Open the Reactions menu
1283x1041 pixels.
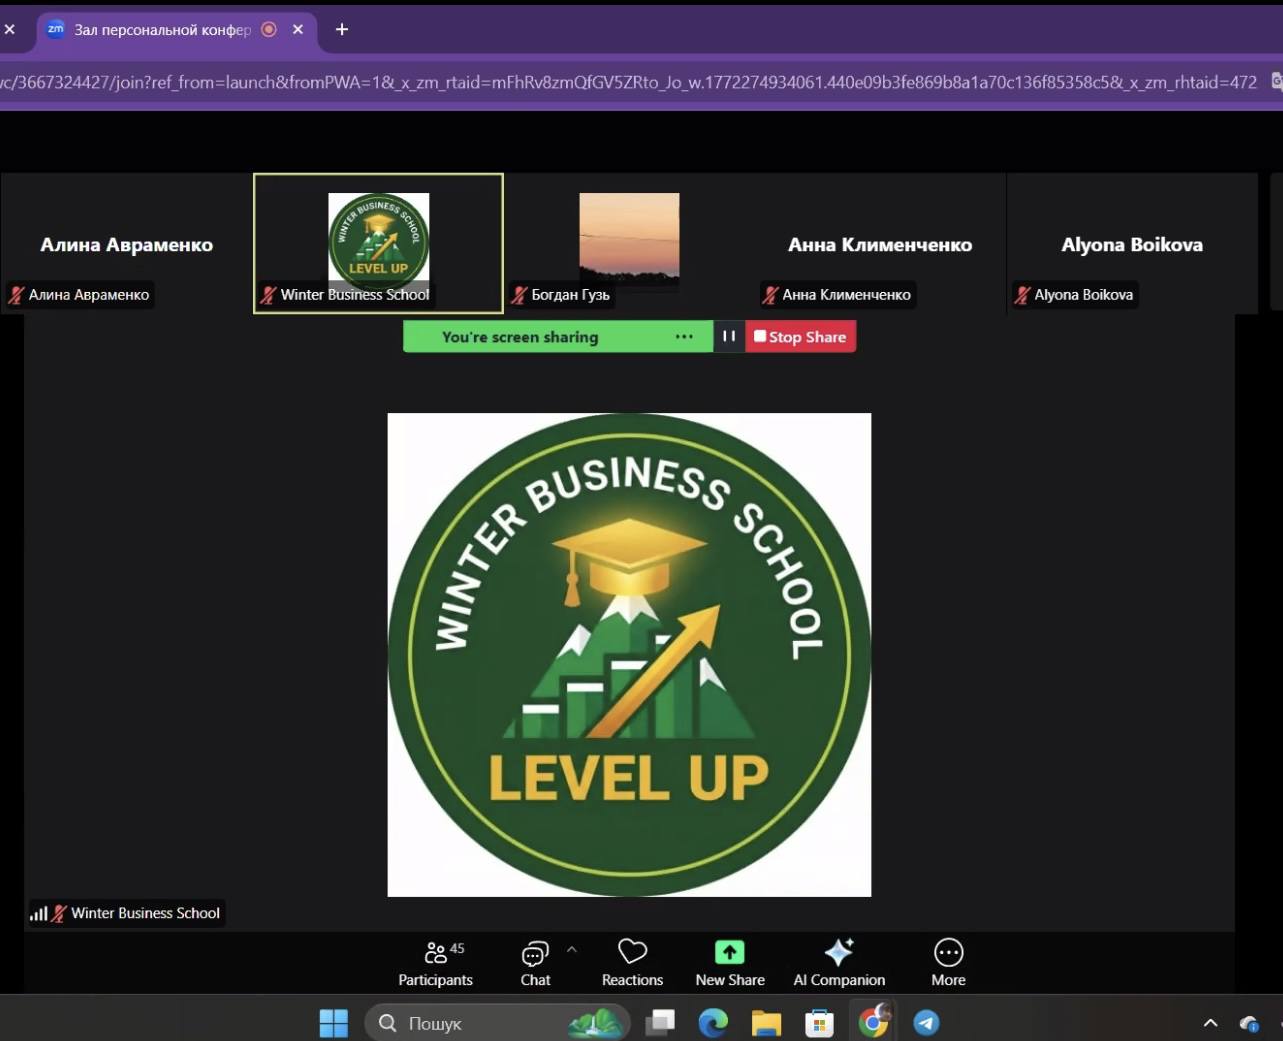coord(632,963)
